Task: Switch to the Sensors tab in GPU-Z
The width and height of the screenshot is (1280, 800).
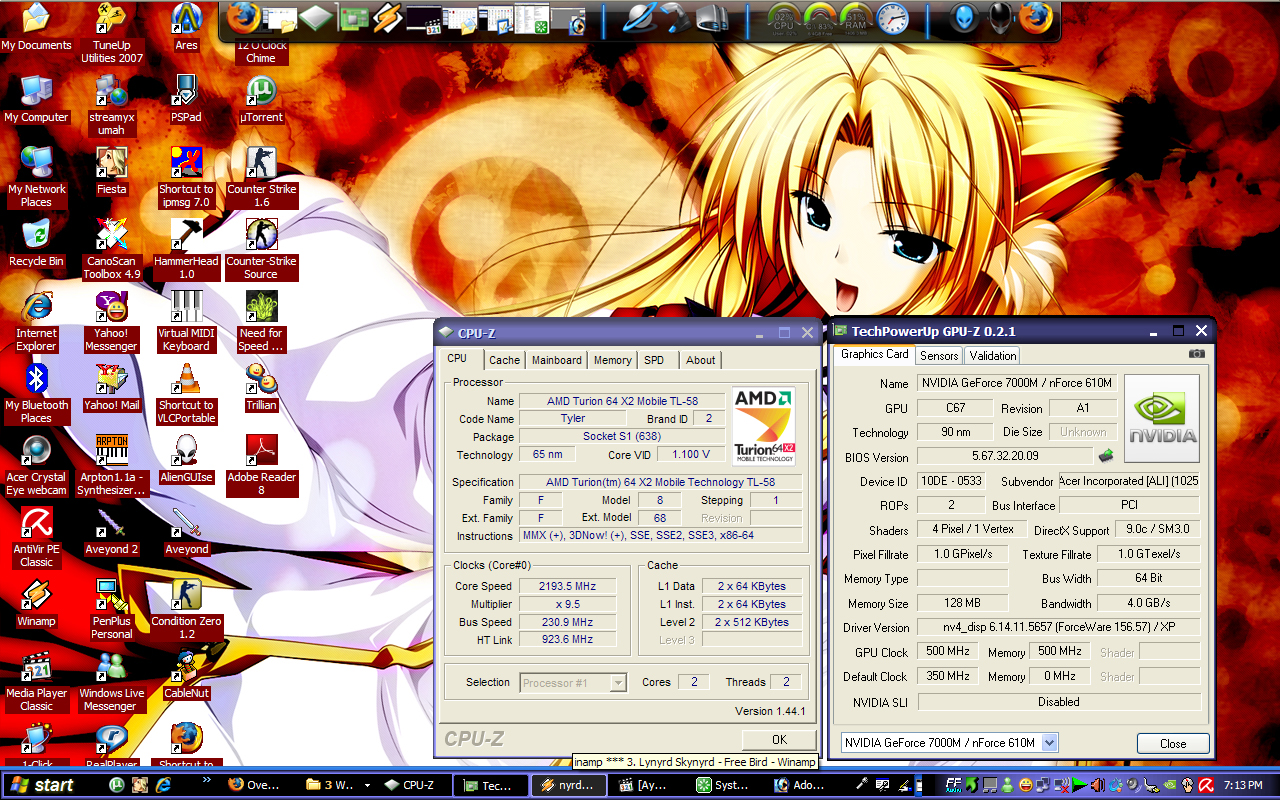Action: 939,355
